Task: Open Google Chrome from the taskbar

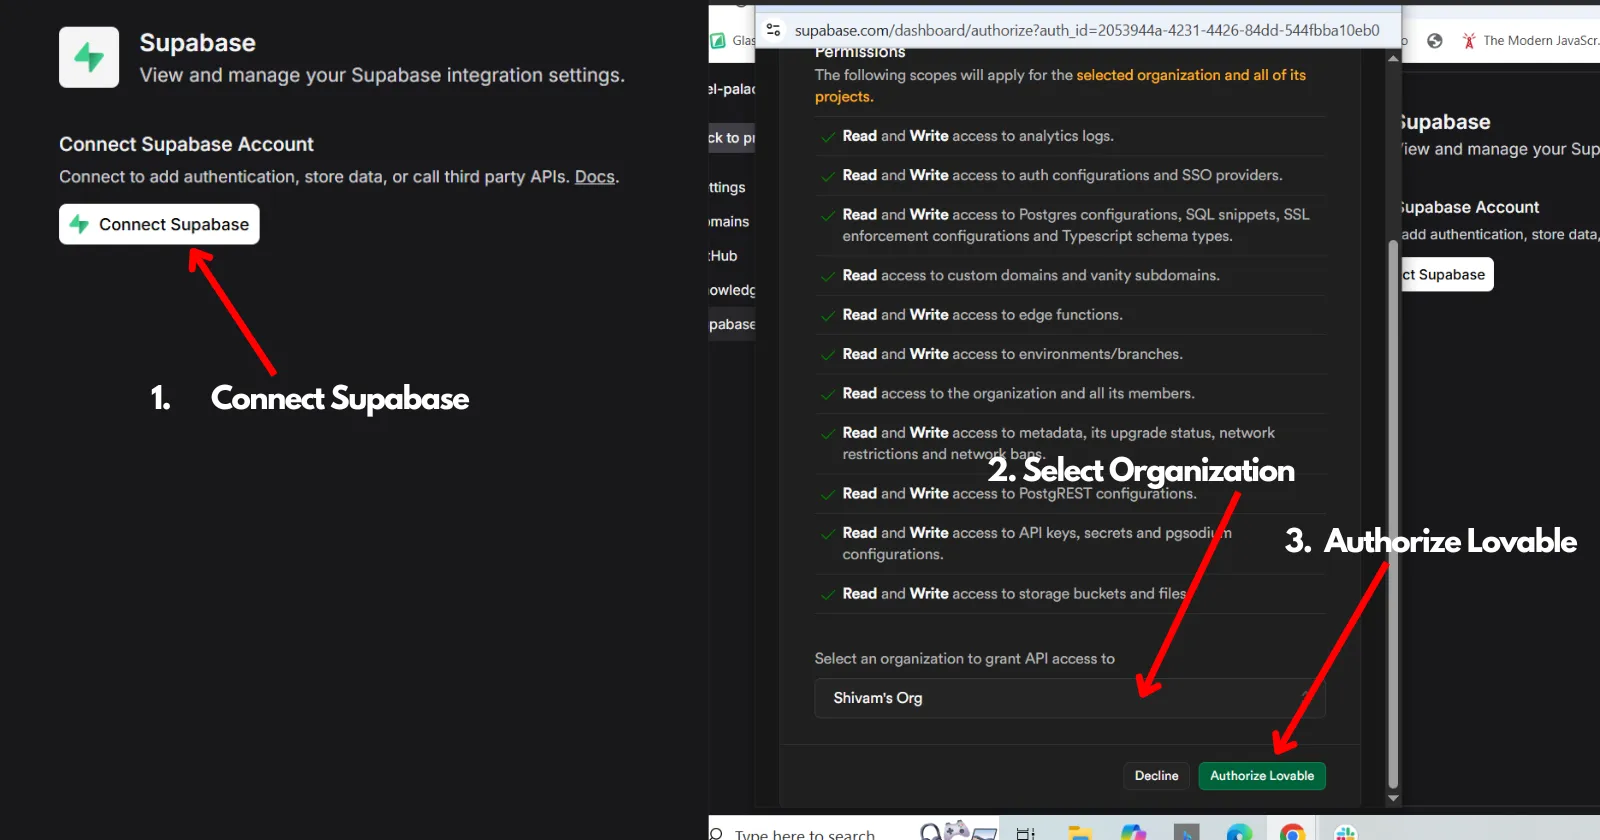Action: [x=1292, y=833]
